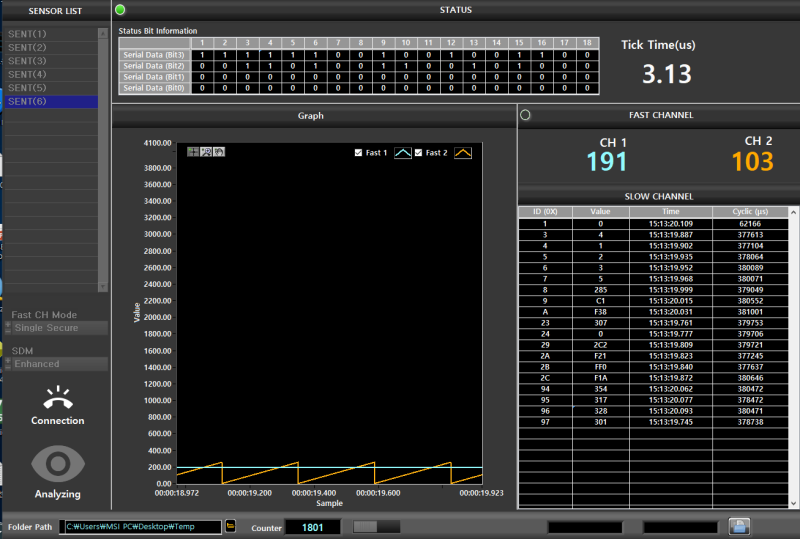The image size is (800, 539).
Task: Select the graph zoom tool
Action: click(206, 152)
